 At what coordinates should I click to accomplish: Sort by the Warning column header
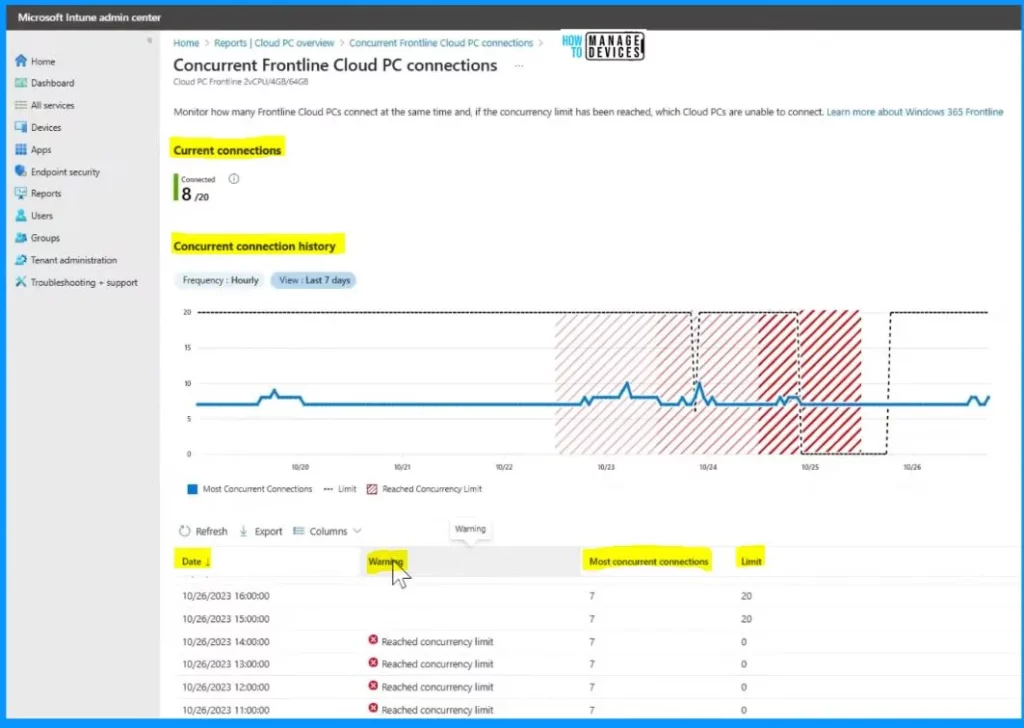(x=385, y=561)
